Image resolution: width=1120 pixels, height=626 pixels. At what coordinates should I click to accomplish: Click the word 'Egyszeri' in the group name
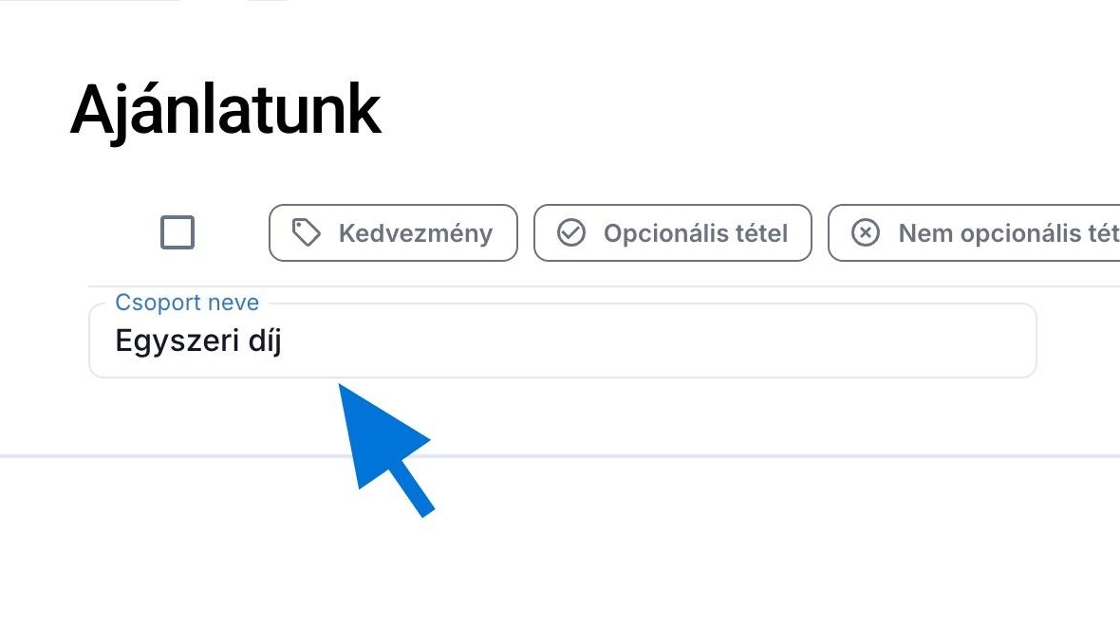click(172, 342)
